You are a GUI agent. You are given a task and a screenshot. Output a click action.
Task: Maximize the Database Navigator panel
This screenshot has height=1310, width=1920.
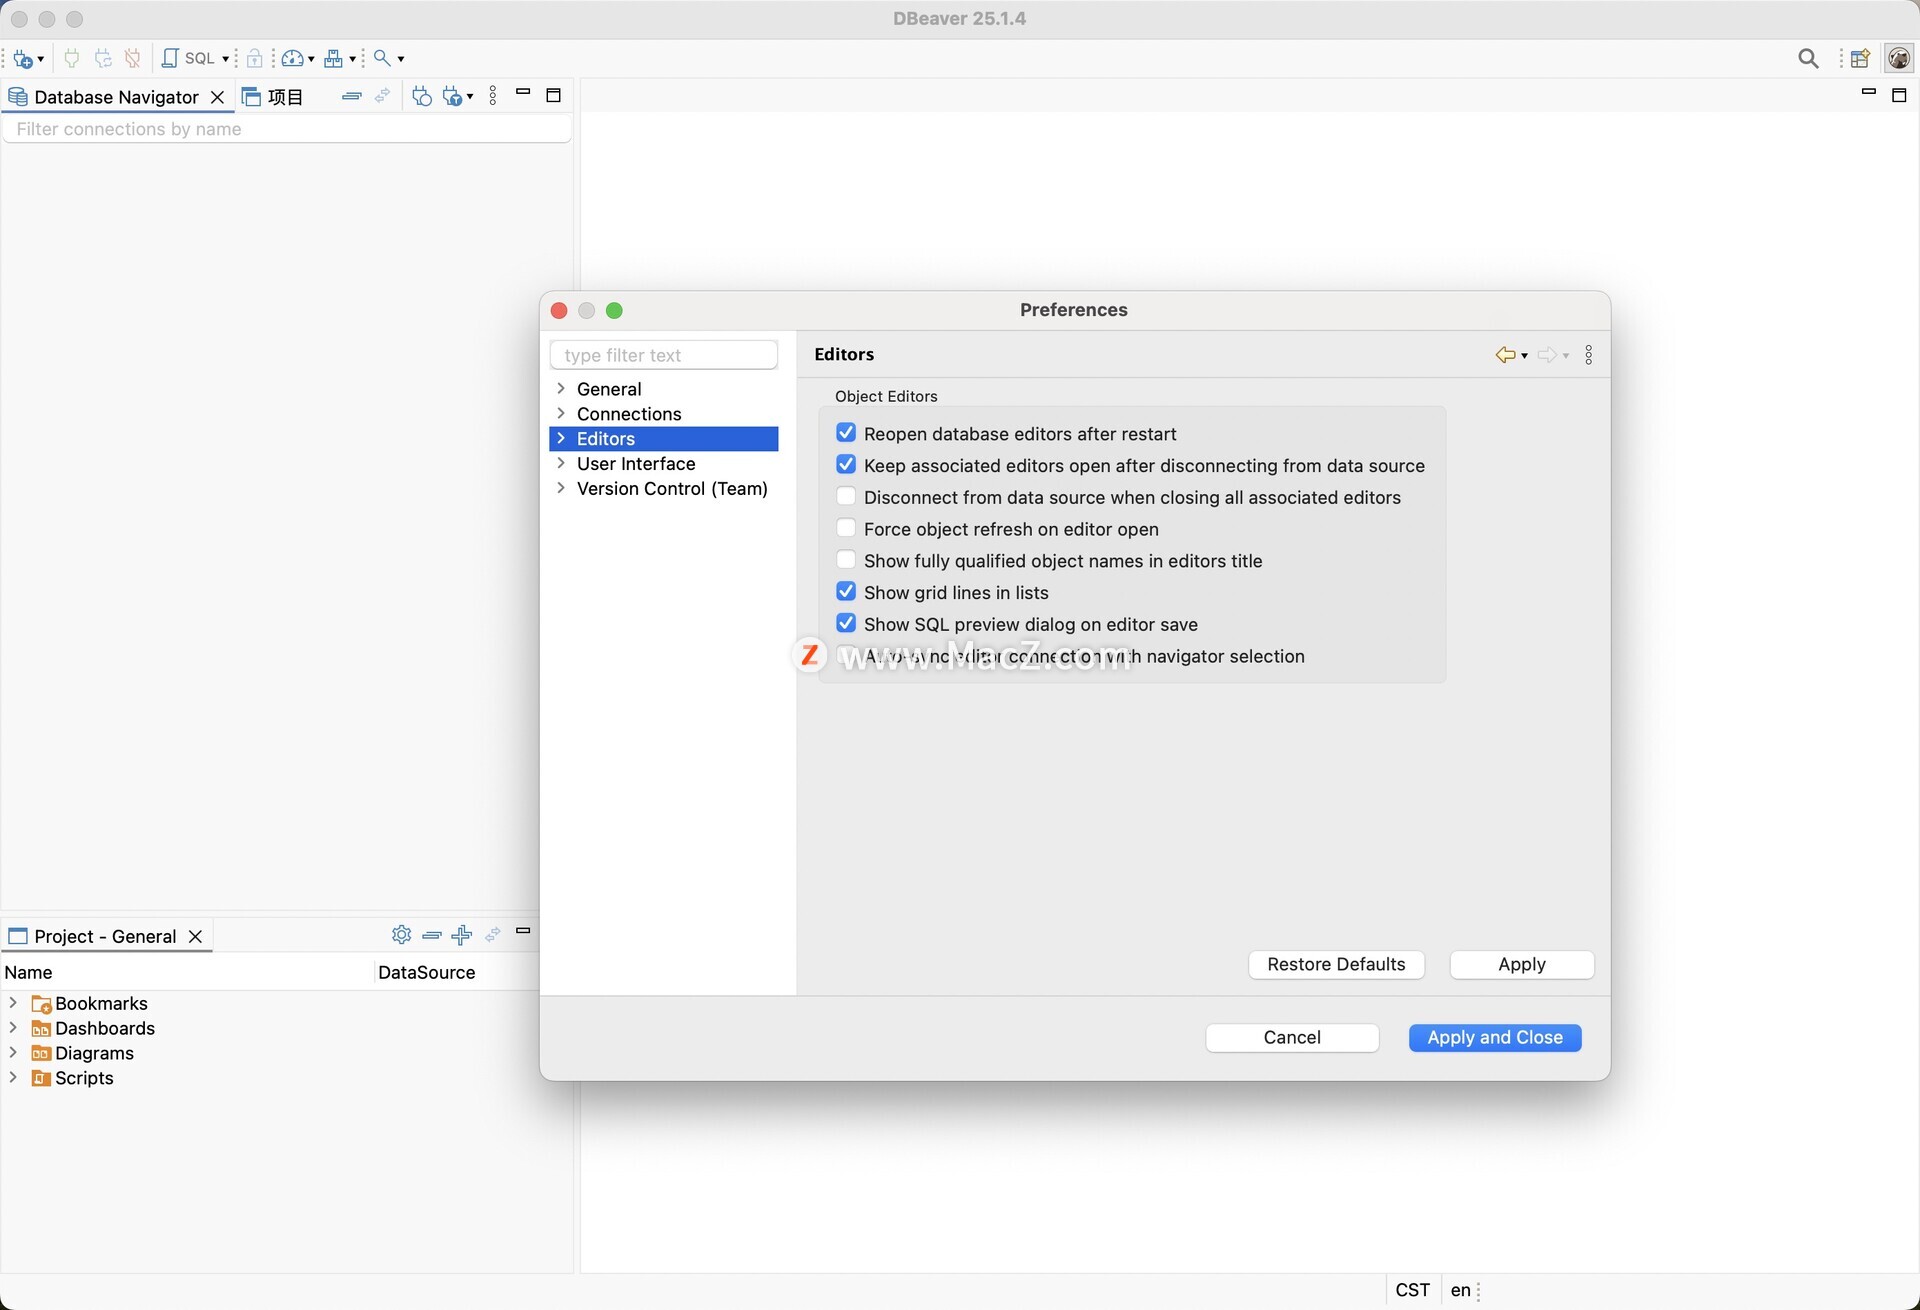coord(553,95)
